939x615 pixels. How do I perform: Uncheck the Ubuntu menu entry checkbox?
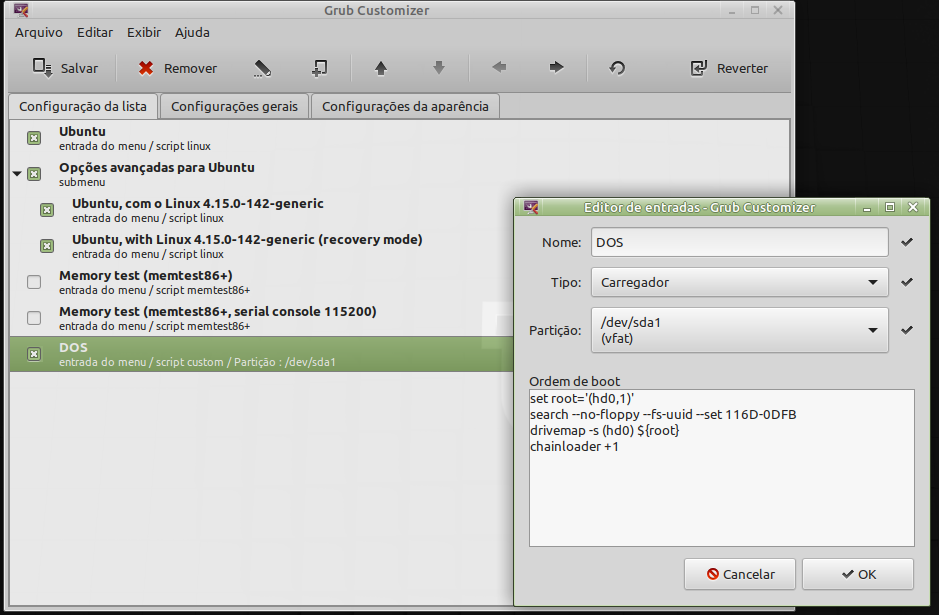tap(34, 138)
